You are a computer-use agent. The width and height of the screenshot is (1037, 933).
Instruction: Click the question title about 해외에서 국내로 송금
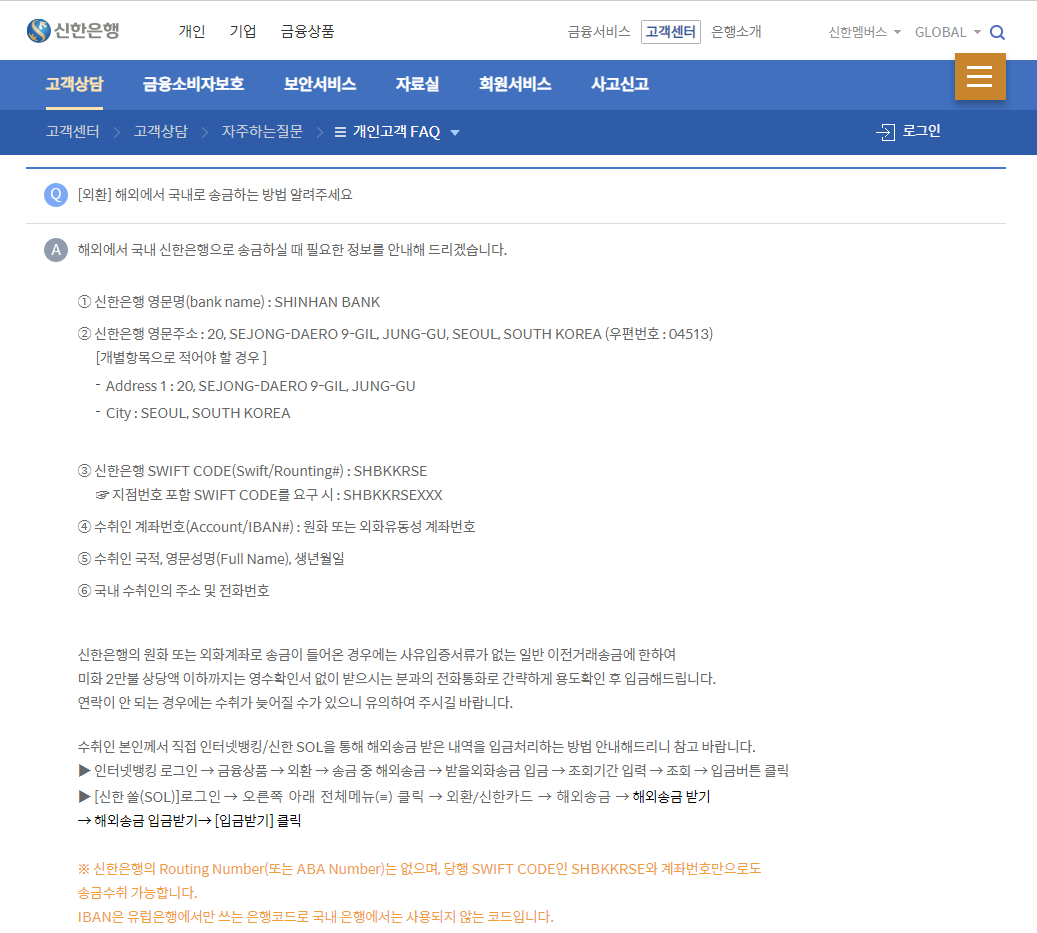pos(215,194)
